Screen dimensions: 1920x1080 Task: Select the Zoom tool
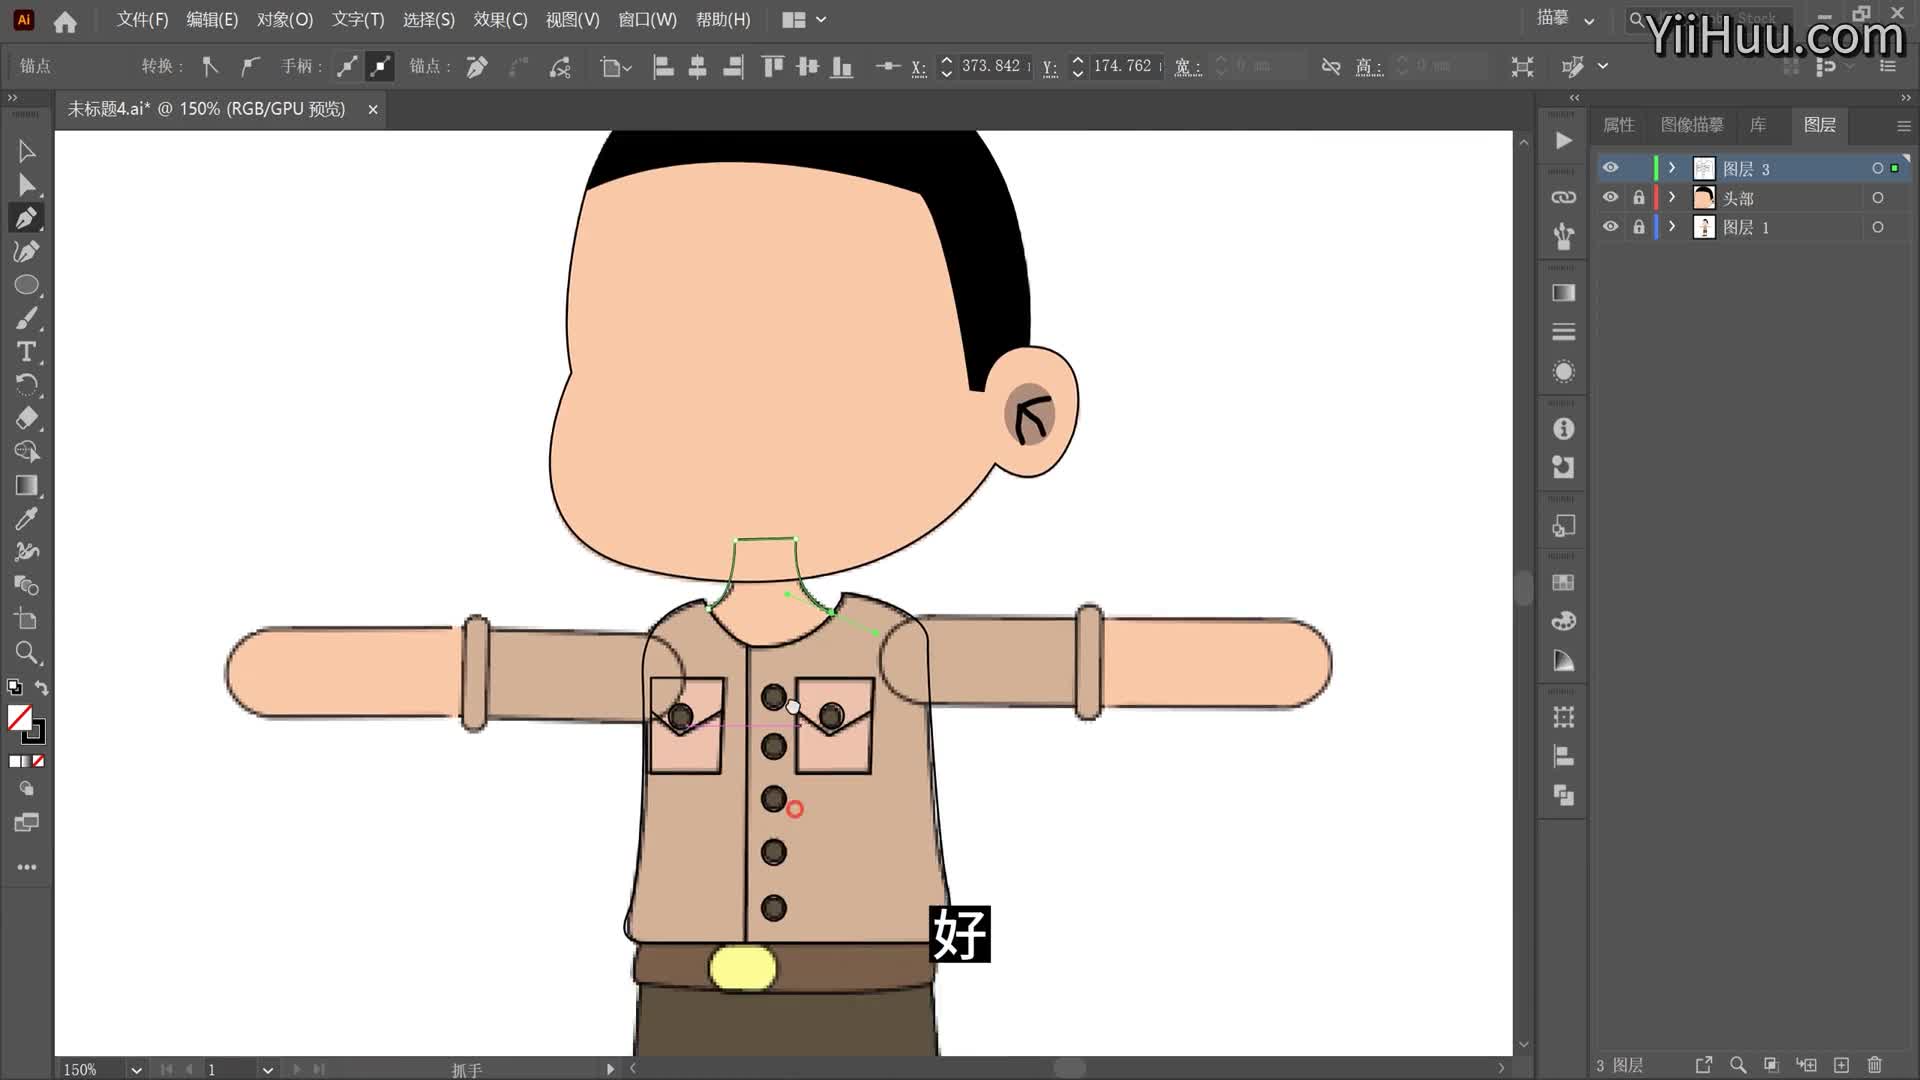click(x=27, y=653)
